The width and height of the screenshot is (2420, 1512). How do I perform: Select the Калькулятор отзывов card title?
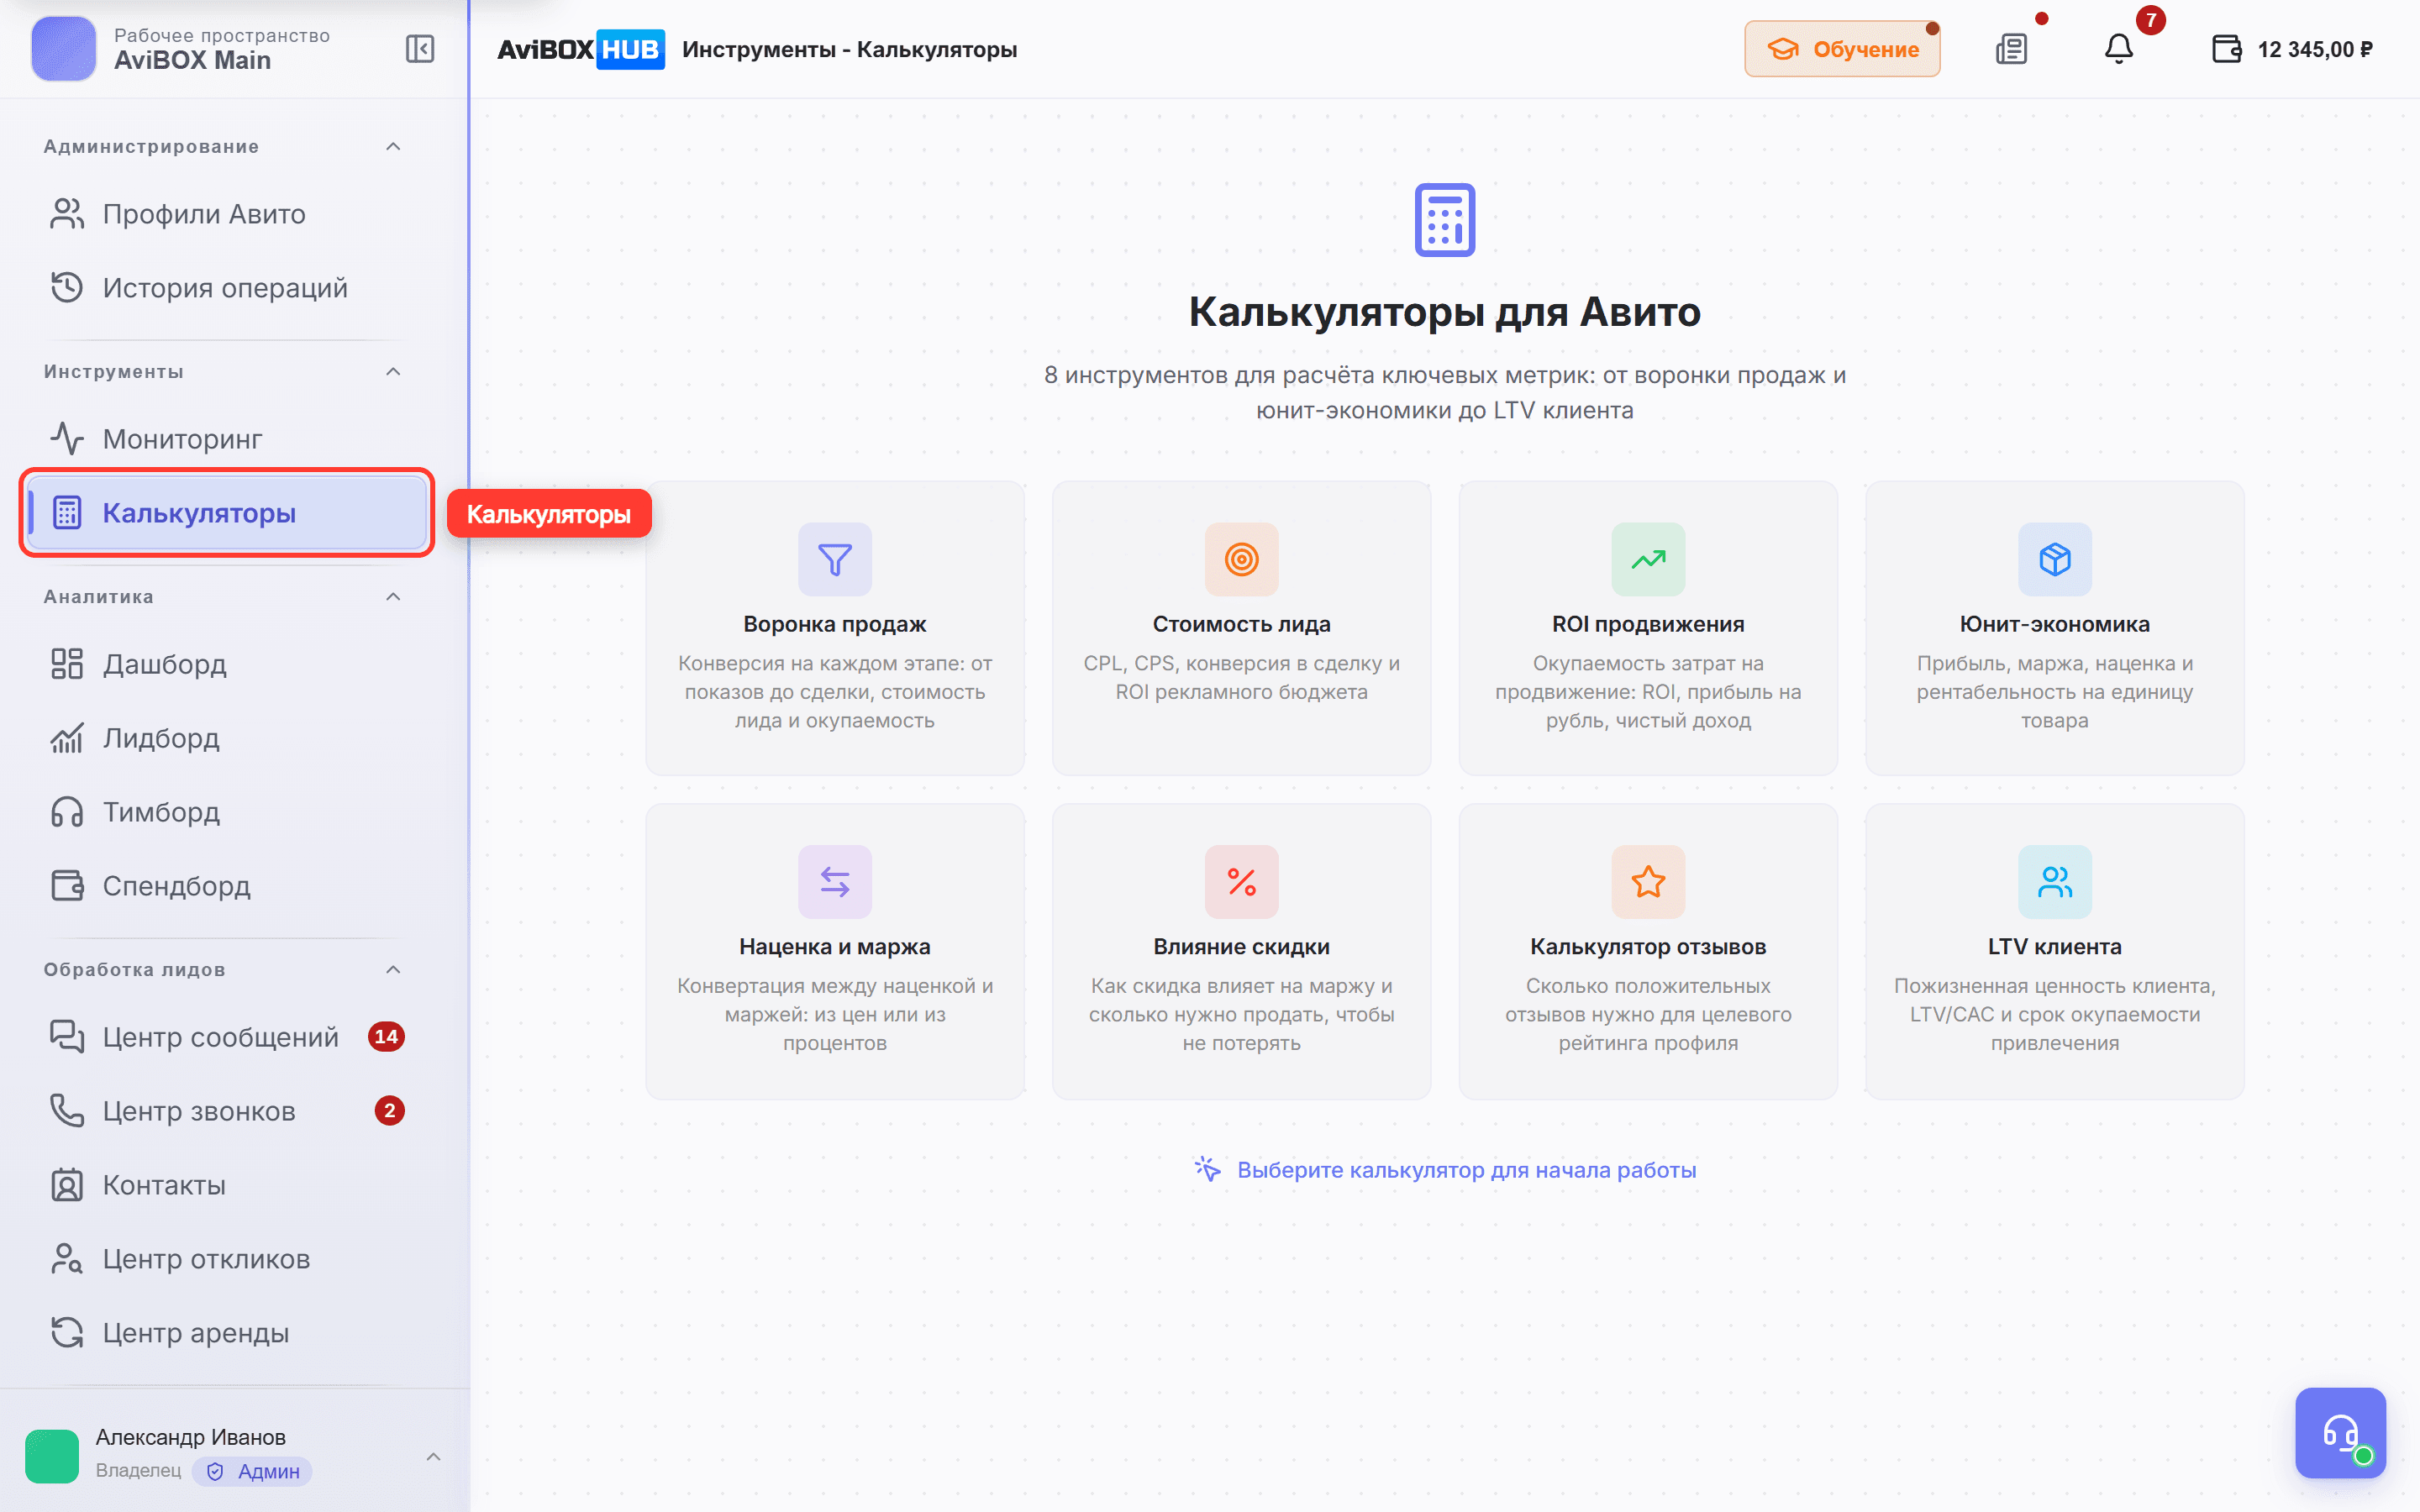1648,947
